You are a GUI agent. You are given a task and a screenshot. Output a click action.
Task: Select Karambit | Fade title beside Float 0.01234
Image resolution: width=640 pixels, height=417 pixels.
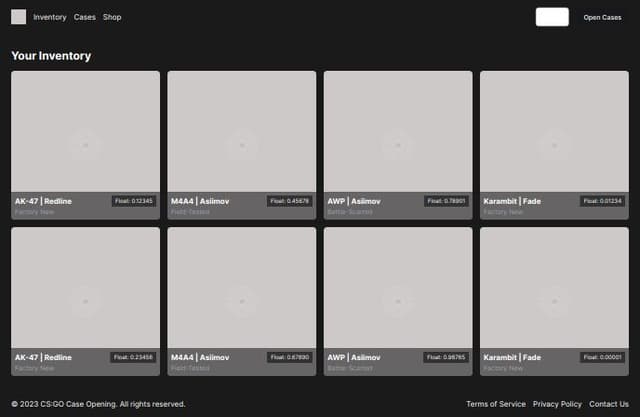pyautogui.click(x=512, y=201)
